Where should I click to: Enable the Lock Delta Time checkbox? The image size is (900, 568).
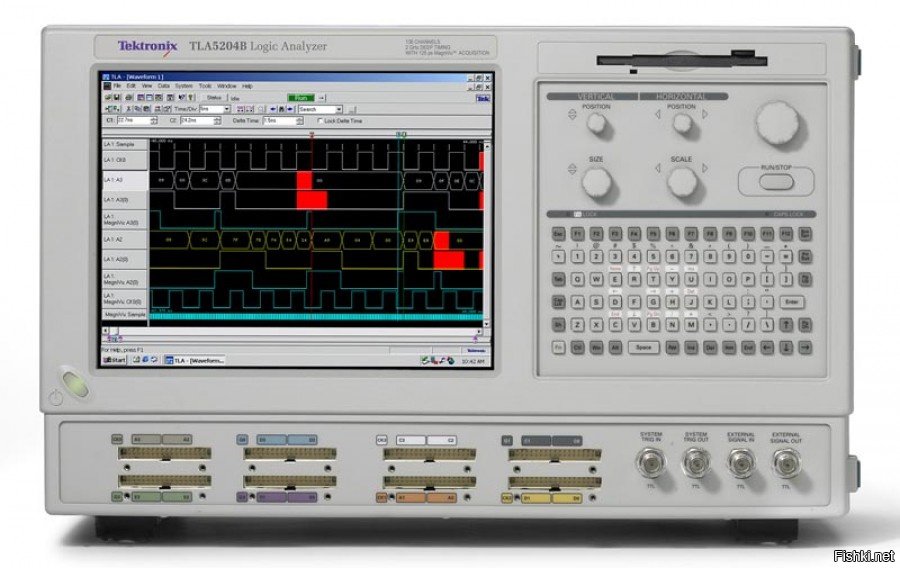[x=320, y=121]
